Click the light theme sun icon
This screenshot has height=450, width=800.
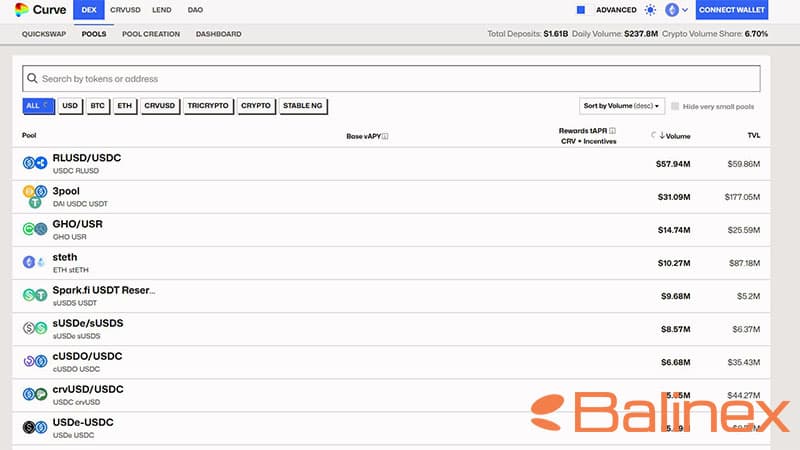651,10
